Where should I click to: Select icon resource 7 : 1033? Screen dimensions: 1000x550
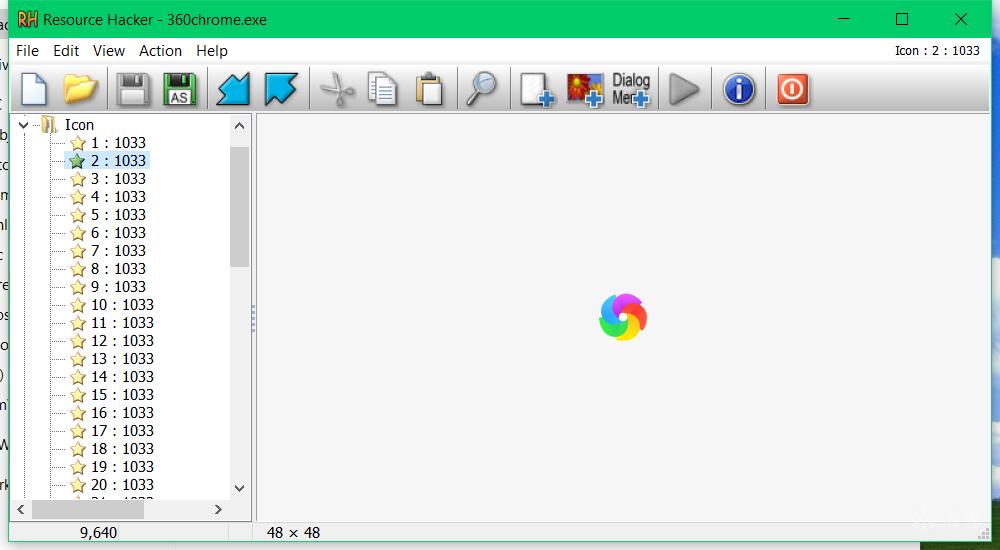coord(118,251)
